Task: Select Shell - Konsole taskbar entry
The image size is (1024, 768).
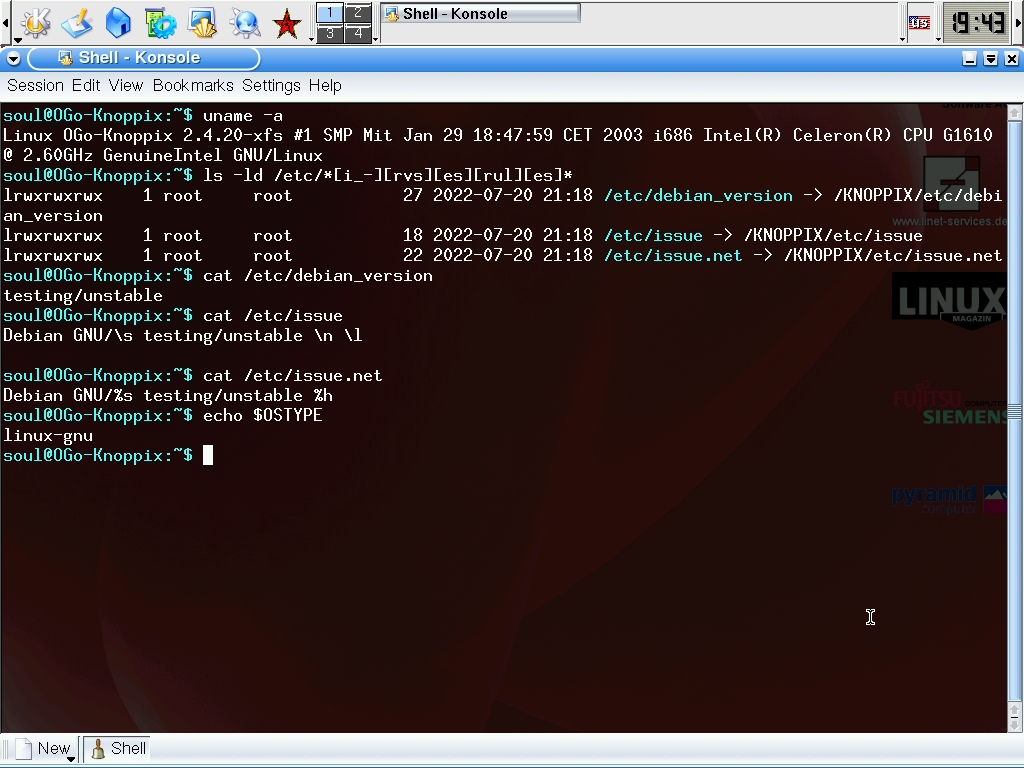Action: (x=481, y=14)
